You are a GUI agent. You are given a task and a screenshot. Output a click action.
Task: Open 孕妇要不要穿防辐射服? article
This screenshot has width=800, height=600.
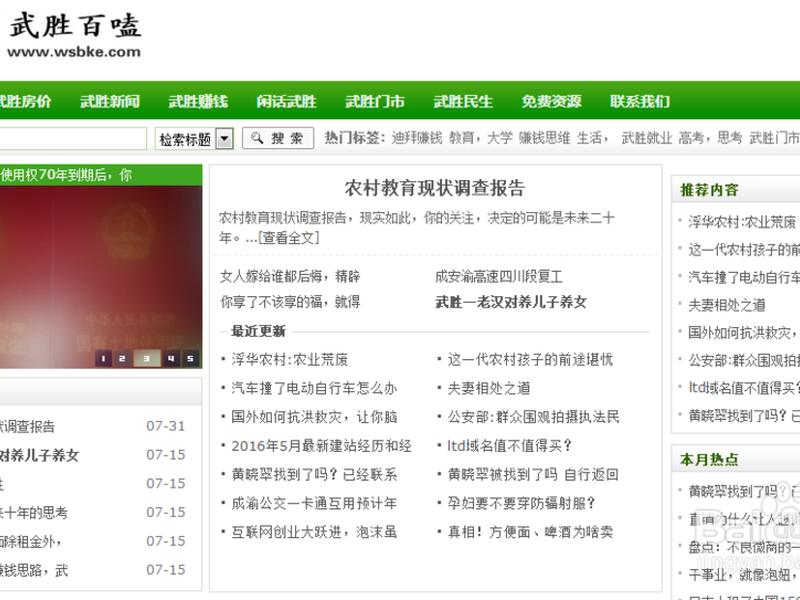point(521,504)
